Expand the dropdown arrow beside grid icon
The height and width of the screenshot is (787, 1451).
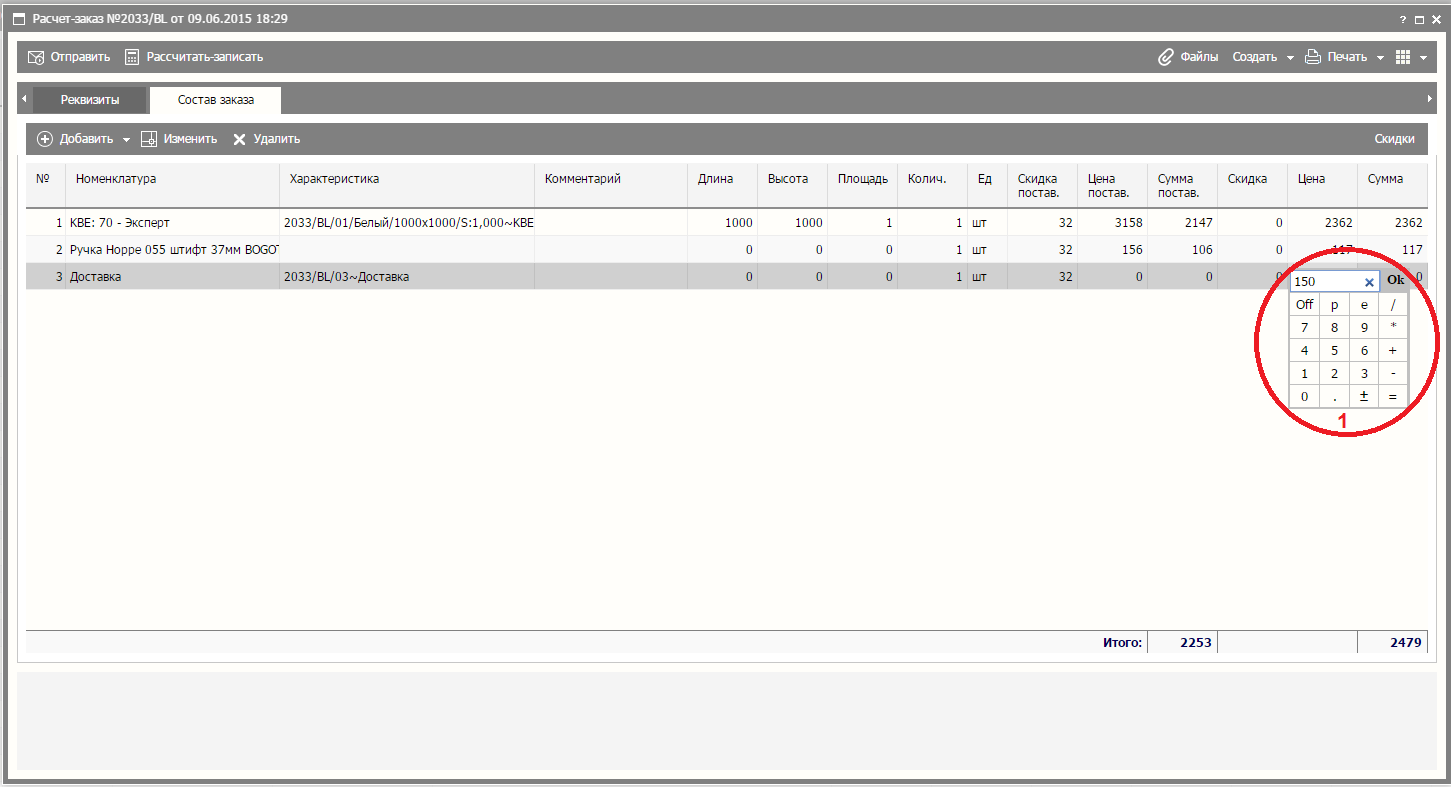(x=1423, y=58)
